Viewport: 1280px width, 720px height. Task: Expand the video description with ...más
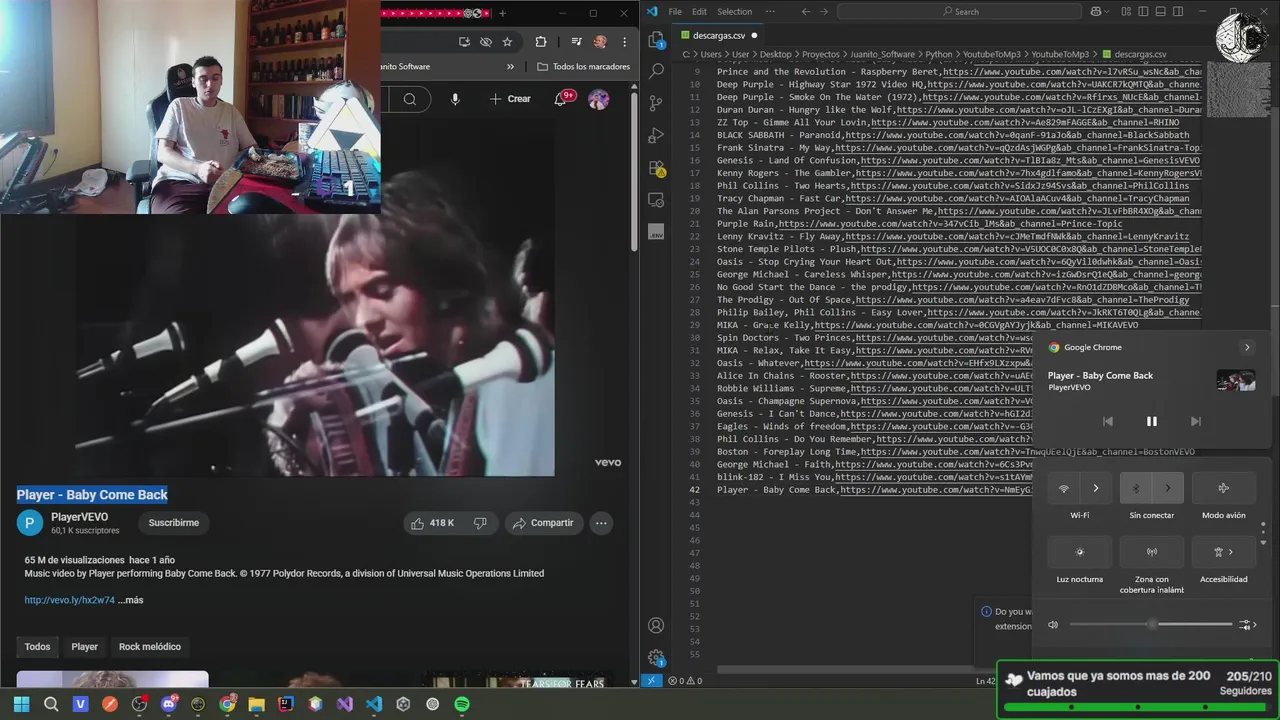tap(131, 600)
